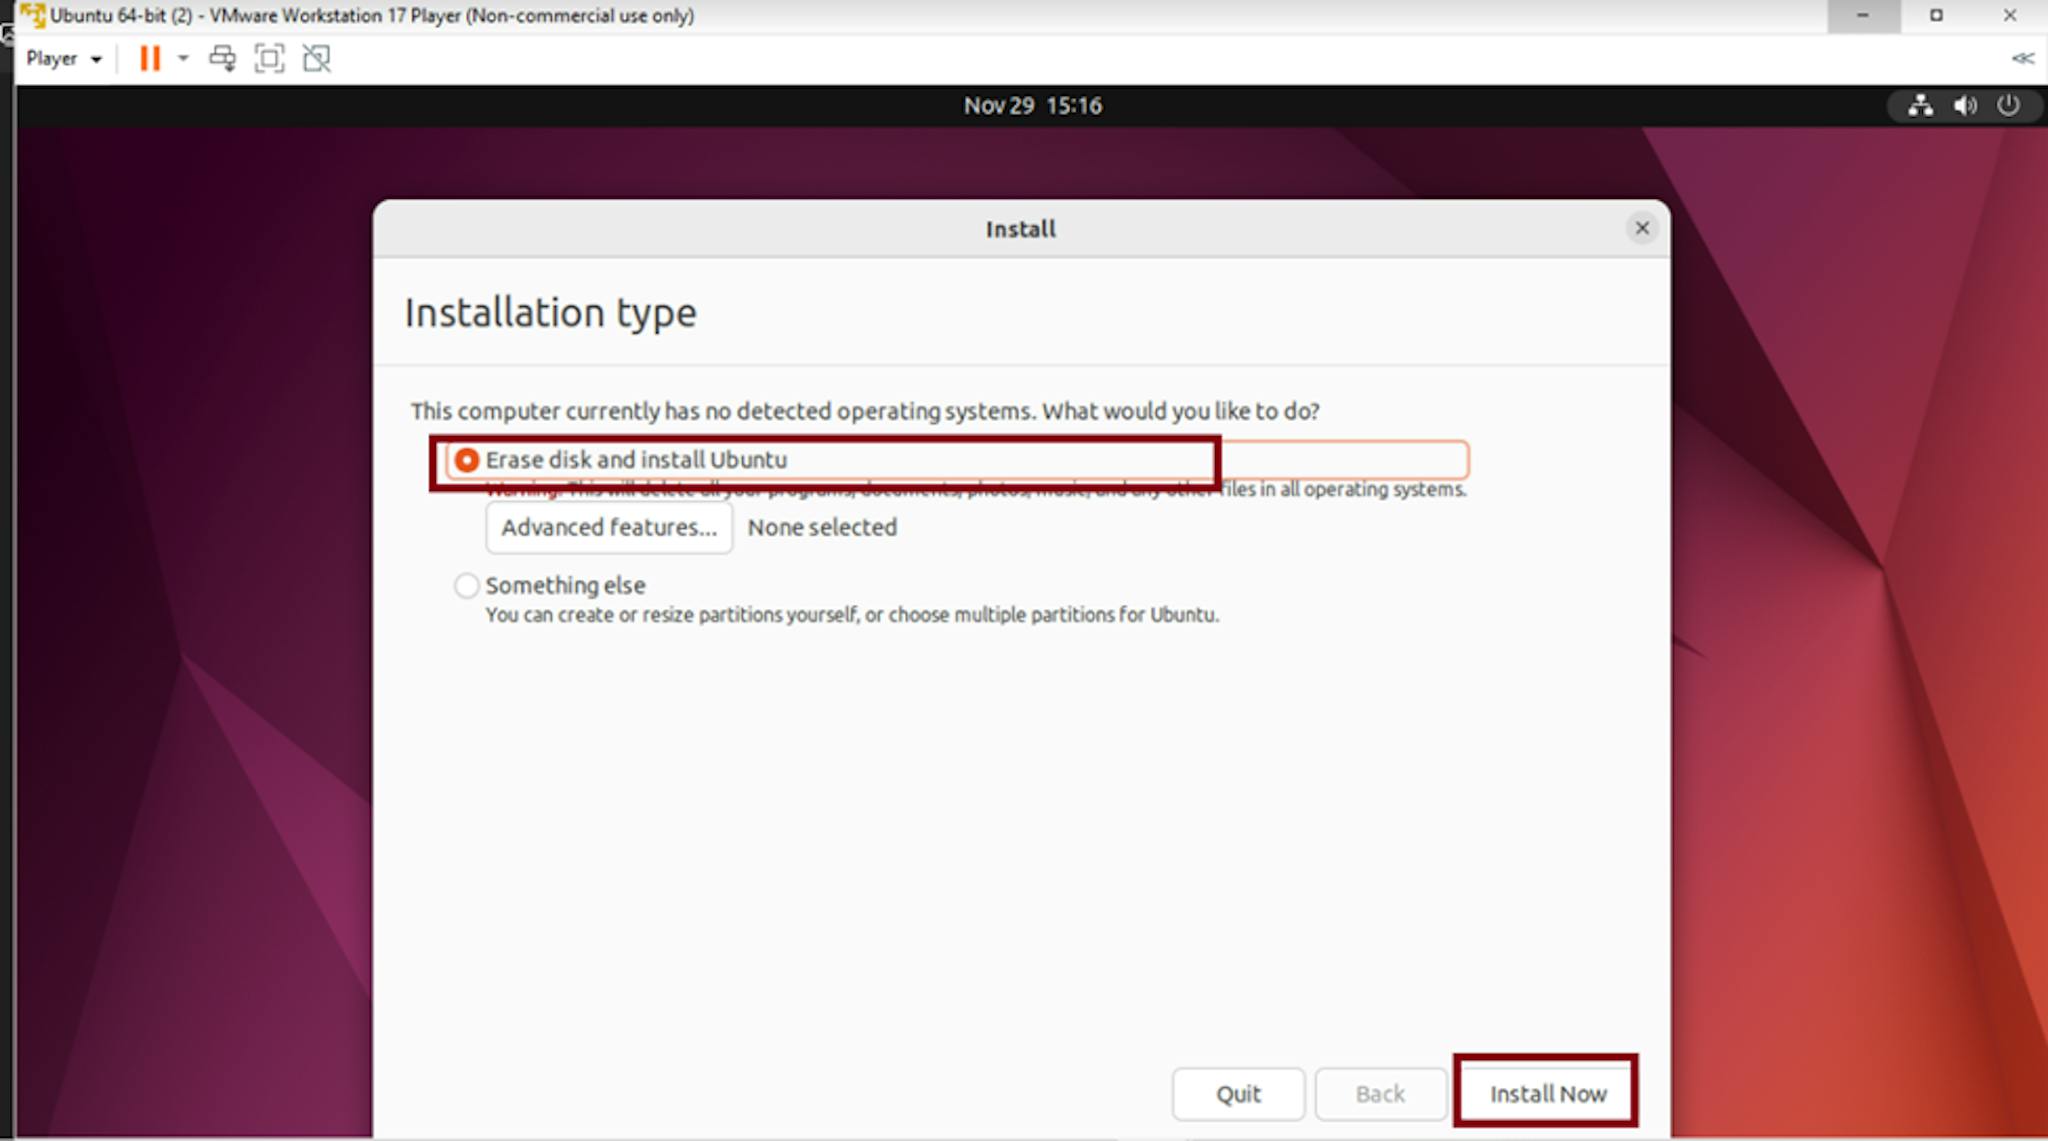Image resolution: width=2048 pixels, height=1141 pixels.
Task: Select Erase disk and install Ubuntu radio button
Action: tap(464, 459)
